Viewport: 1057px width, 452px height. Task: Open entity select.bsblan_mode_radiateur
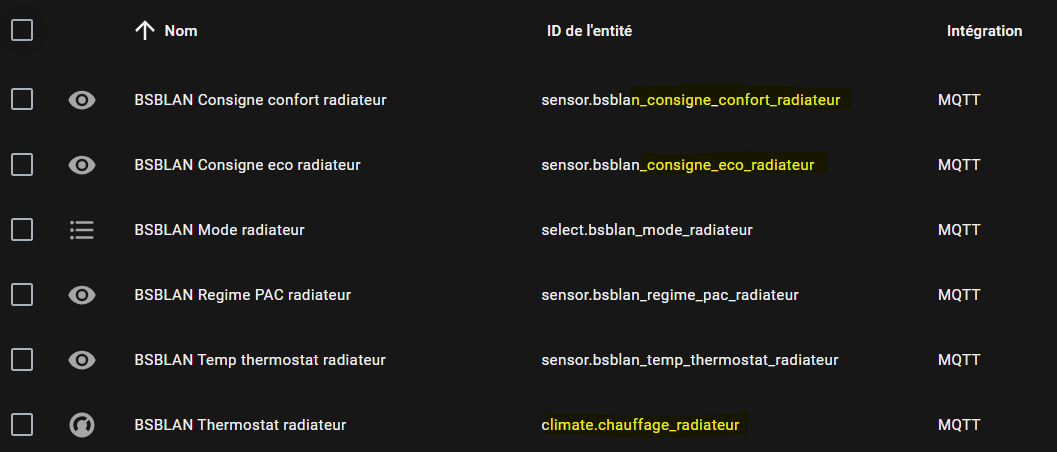pyautogui.click(x=646, y=230)
